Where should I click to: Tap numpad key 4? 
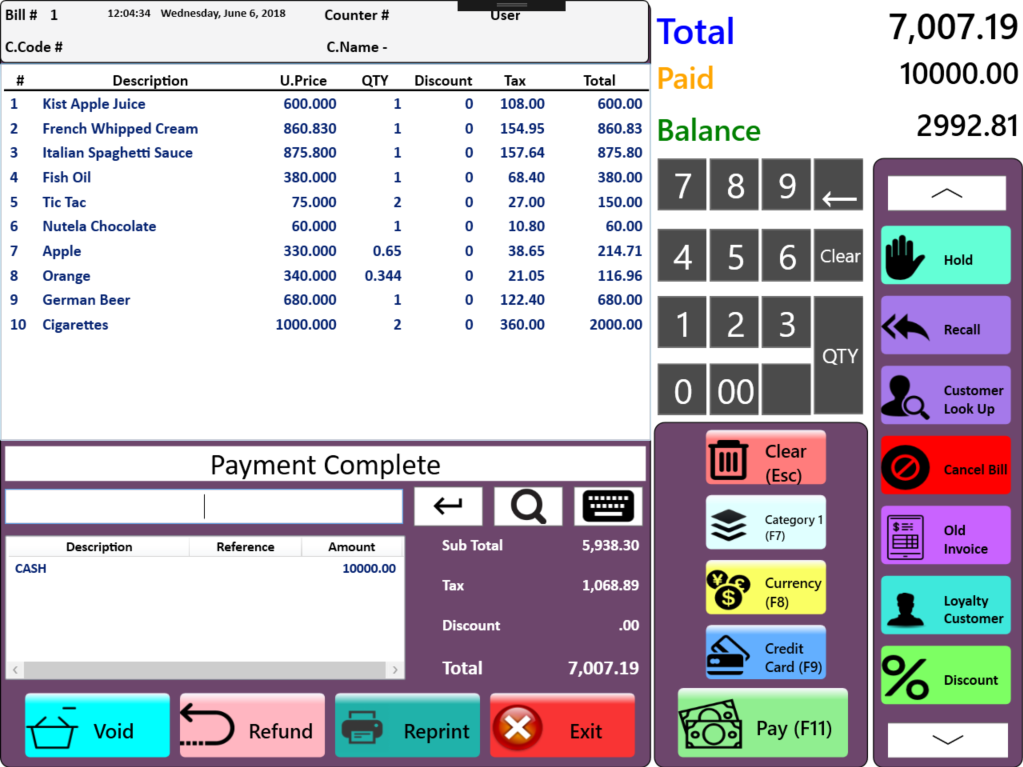point(682,255)
